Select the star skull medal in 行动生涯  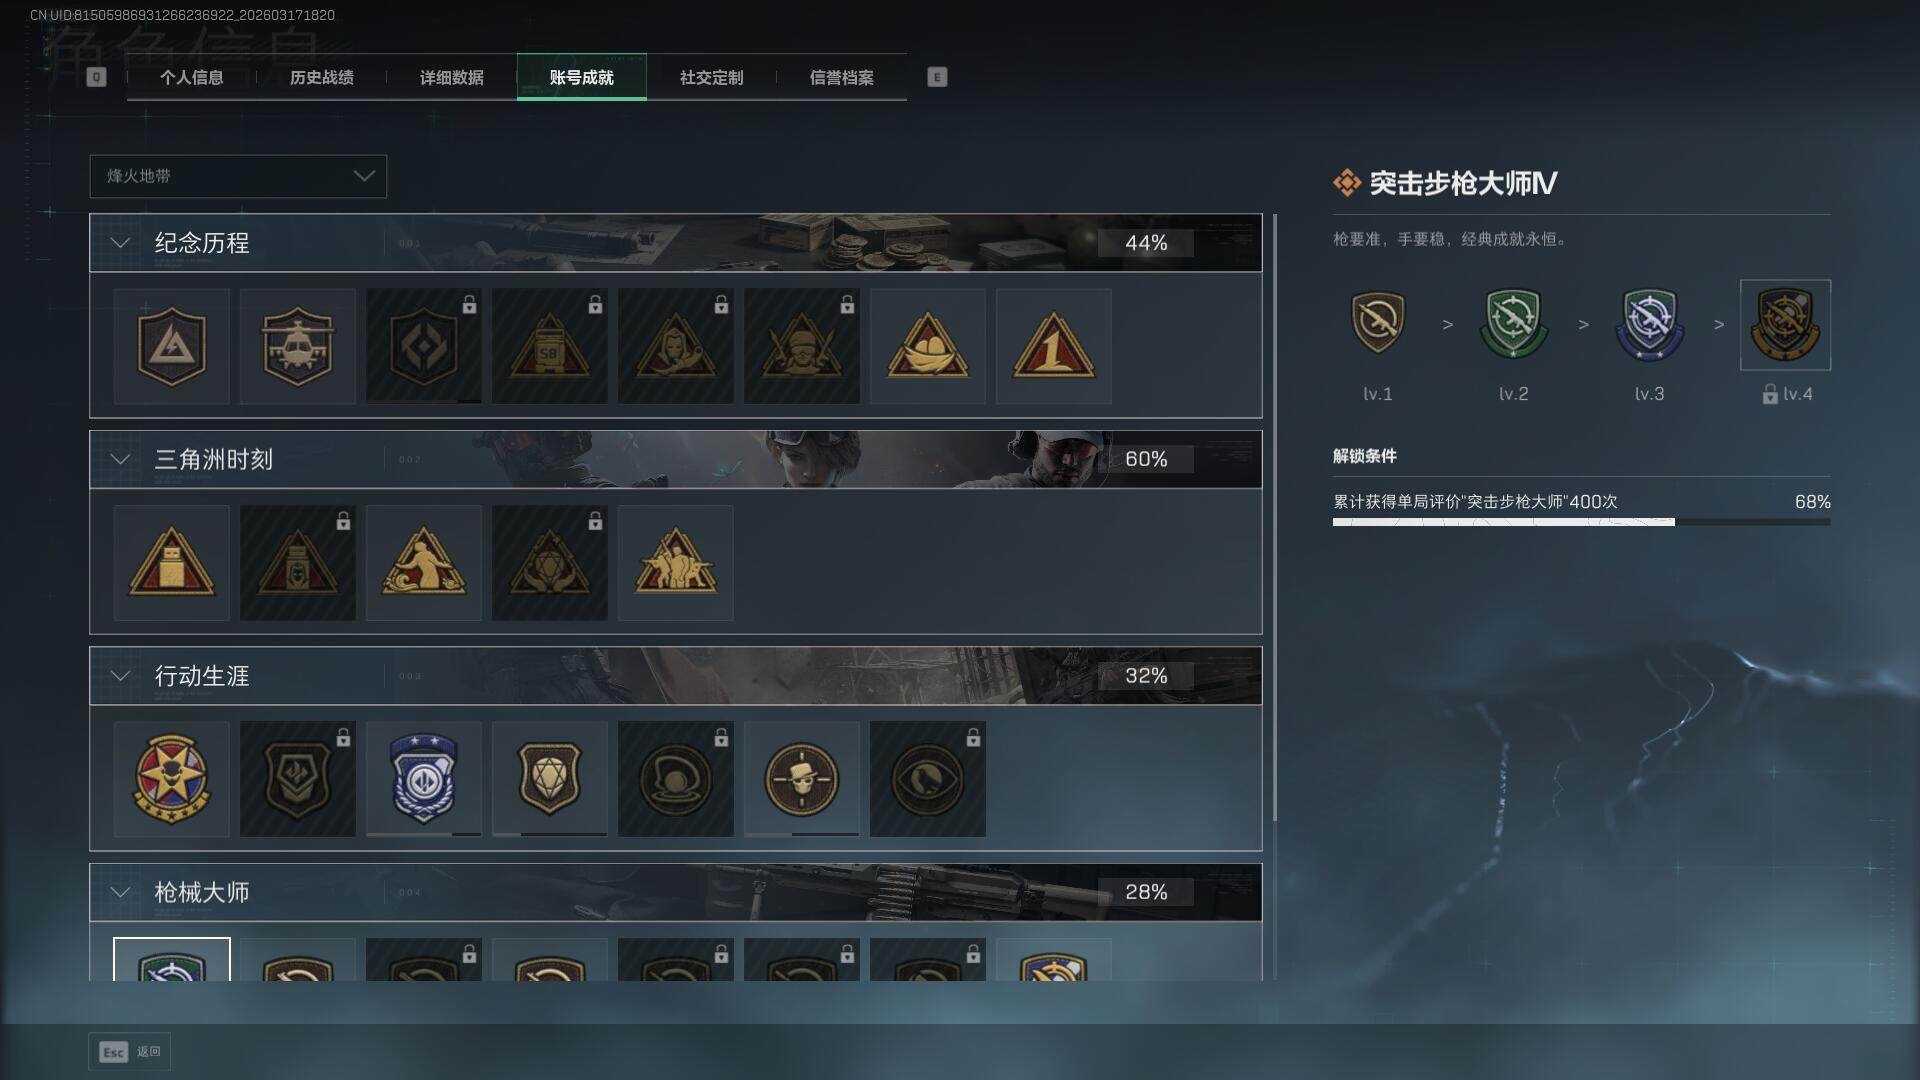point(171,779)
